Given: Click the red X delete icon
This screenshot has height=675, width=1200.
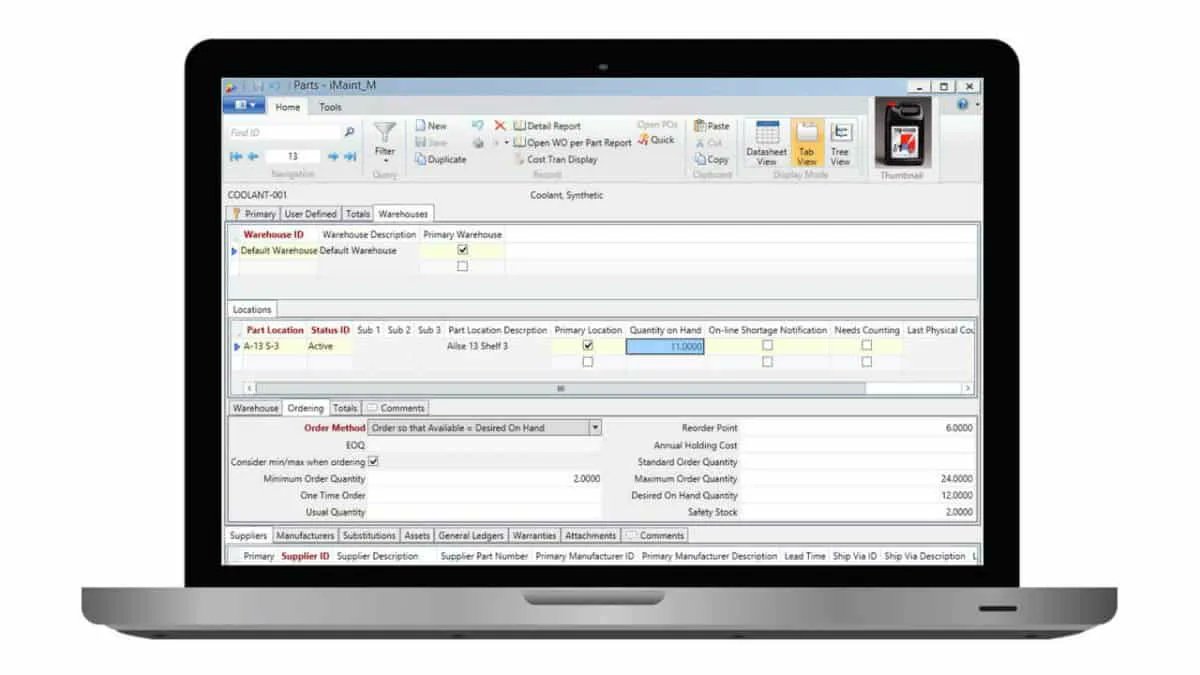Looking at the screenshot, I should [x=500, y=126].
